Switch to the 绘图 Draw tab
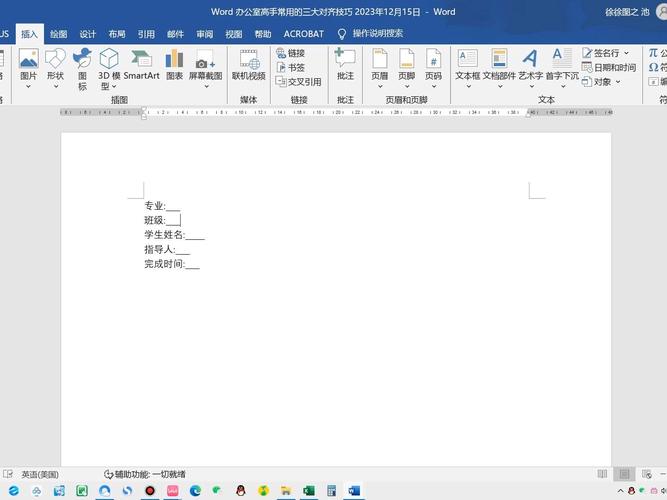The width and height of the screenshot is (667, 500). [58, 34]
